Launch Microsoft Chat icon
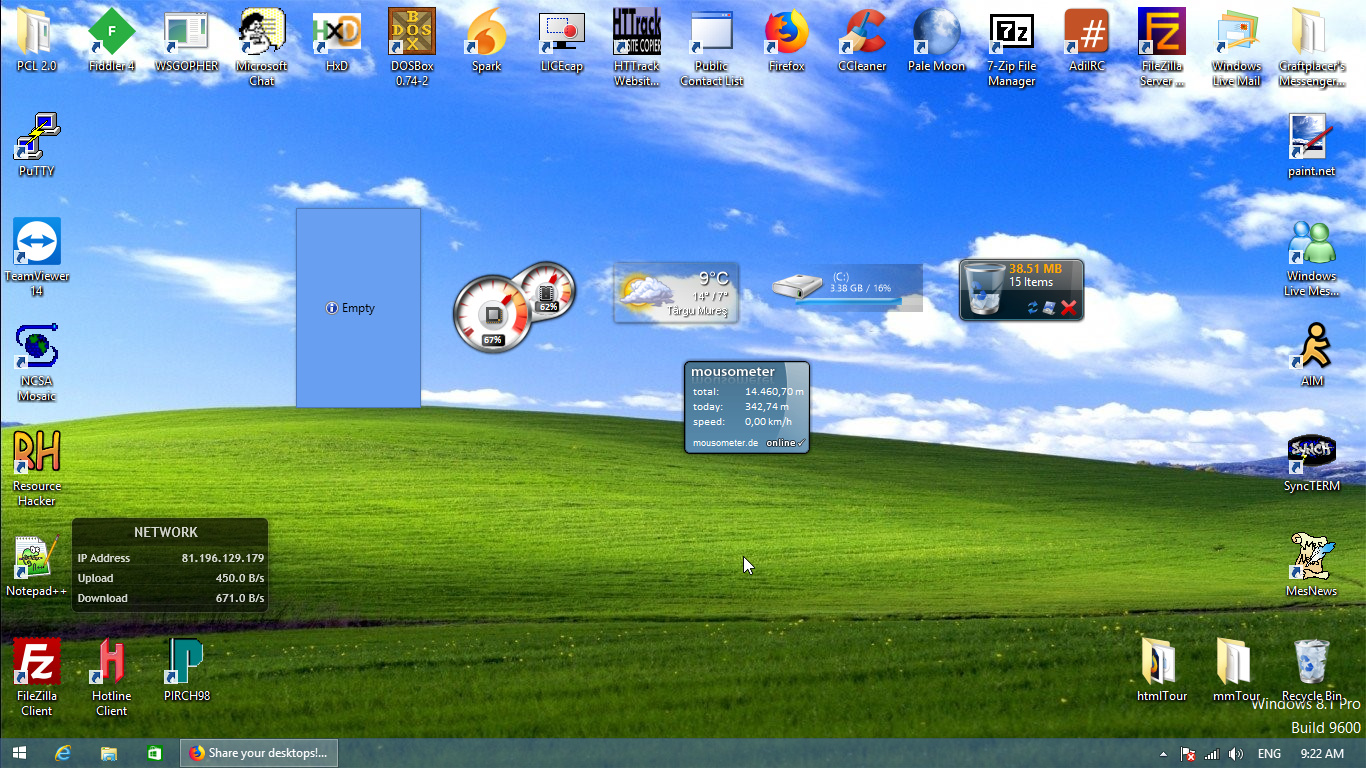Viewport: 1366px width, 768px height. click(x=261, y=48)
